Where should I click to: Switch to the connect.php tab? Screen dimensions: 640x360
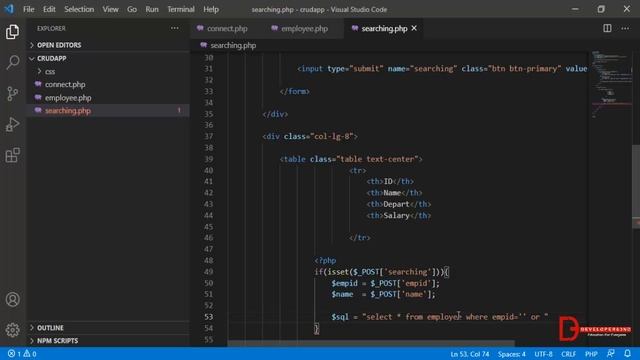(227, 28)
